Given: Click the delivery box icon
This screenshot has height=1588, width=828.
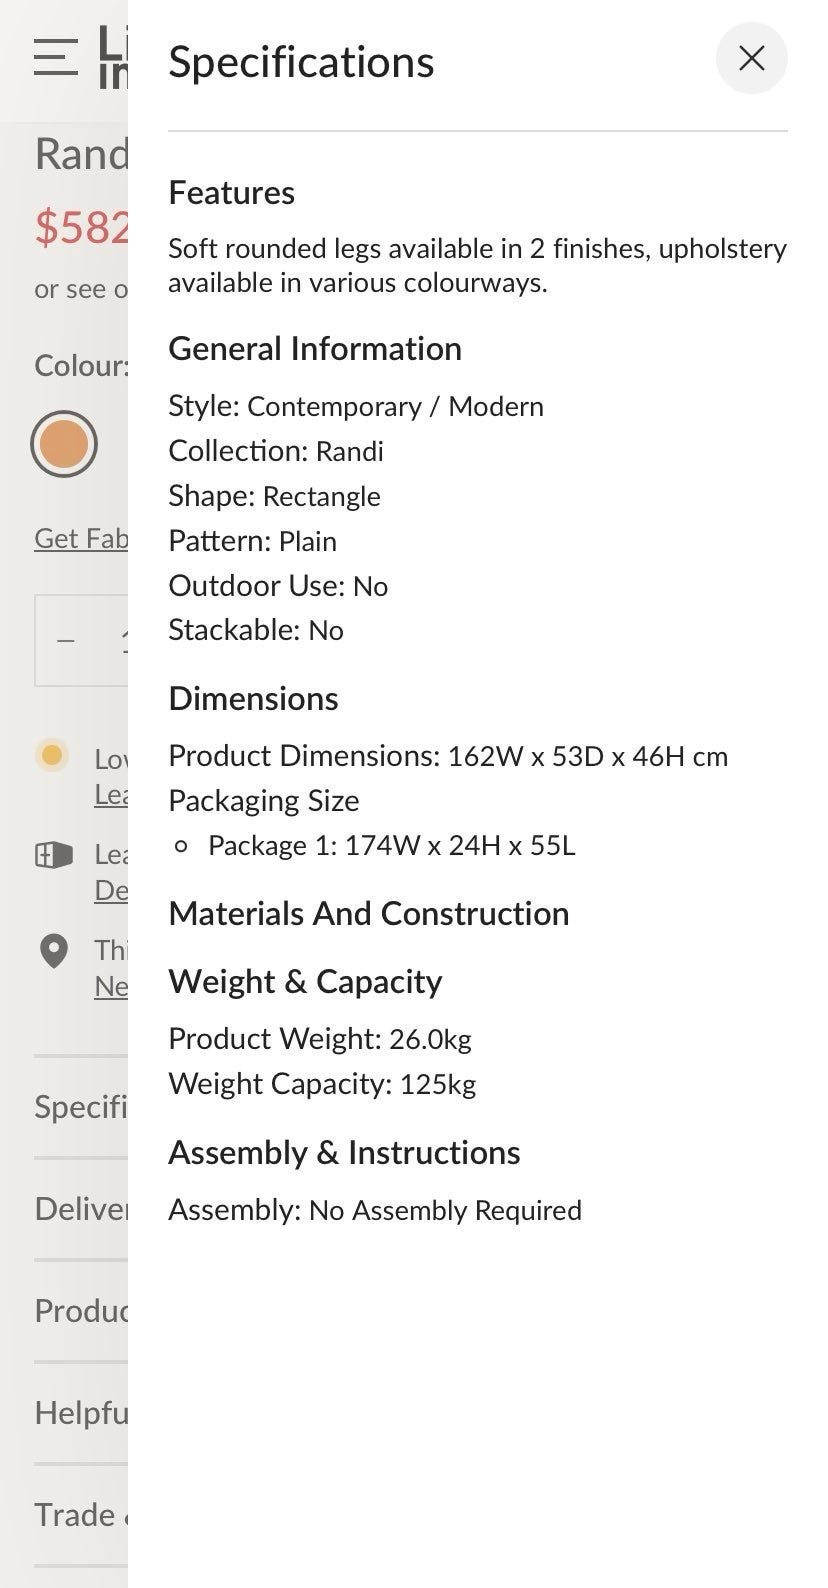Looking at the screenshot, I should 54,855.
